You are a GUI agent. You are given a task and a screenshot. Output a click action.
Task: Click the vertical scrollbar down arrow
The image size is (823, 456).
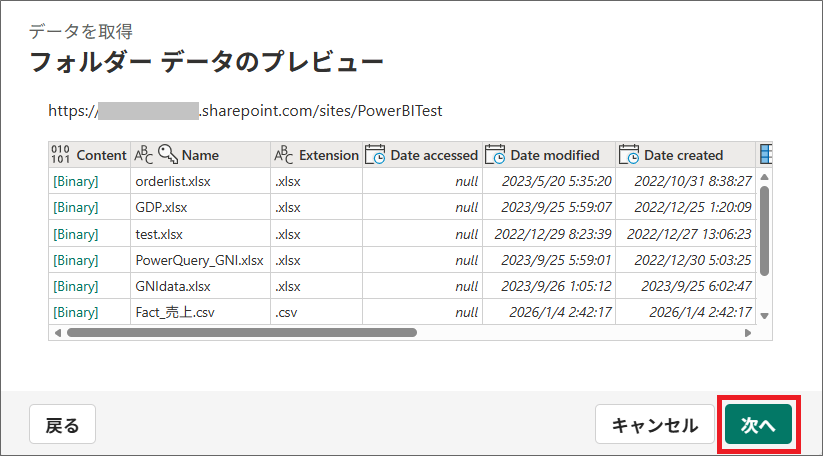tap(765, 315)
